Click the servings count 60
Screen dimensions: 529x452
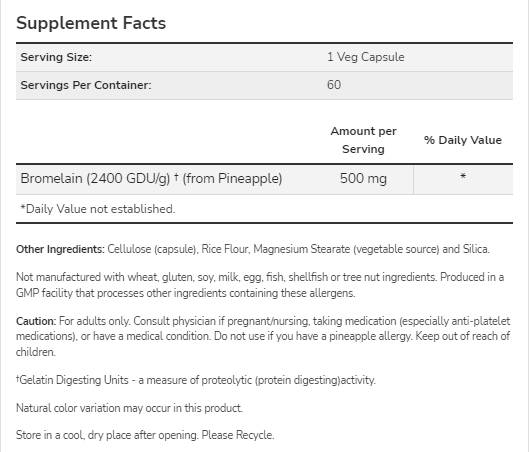tap(334, 85)
